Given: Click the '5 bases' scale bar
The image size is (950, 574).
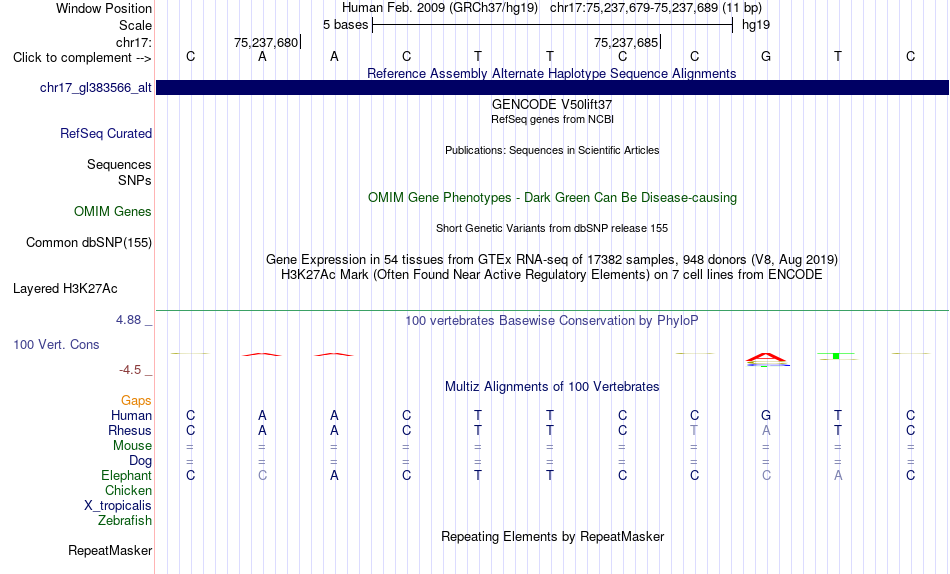Looking at the screenshot, I should click(x=553, y=25).
